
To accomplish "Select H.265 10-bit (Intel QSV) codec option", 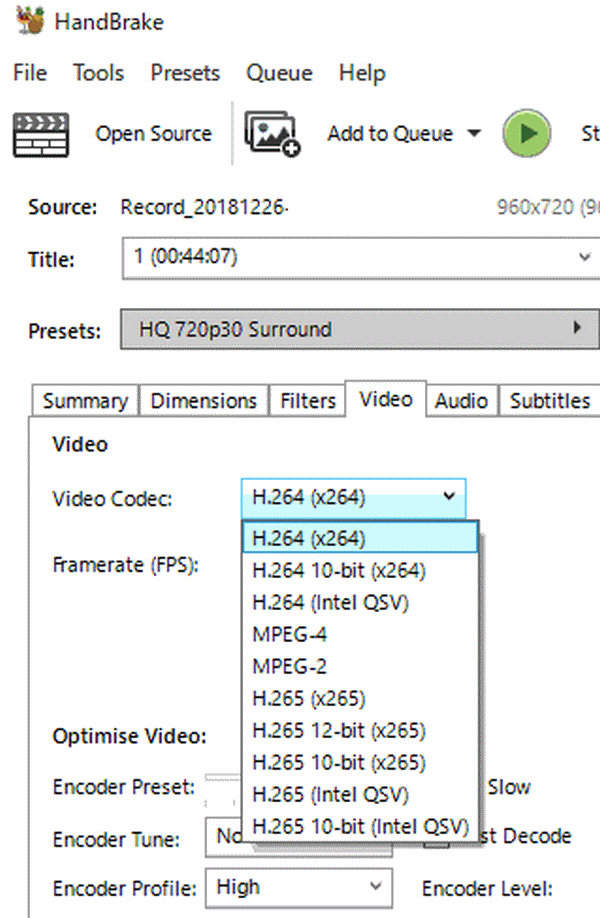I will coord(360,827).
